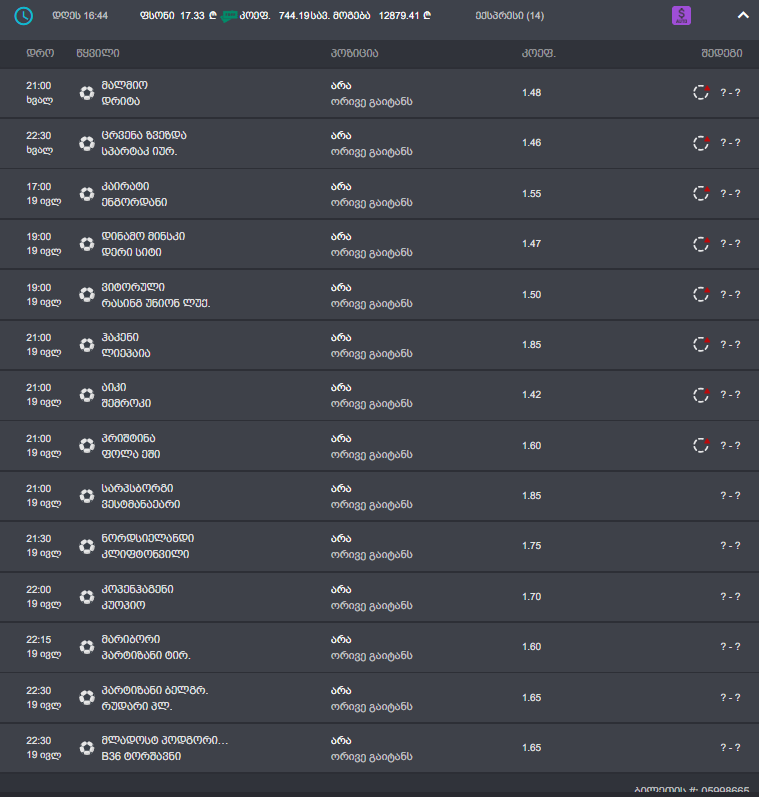Click the ? - ? result on B36 ტორშავნი row
Image resolution: width=759 pixels, height=797 pixels.
point(730,747)
